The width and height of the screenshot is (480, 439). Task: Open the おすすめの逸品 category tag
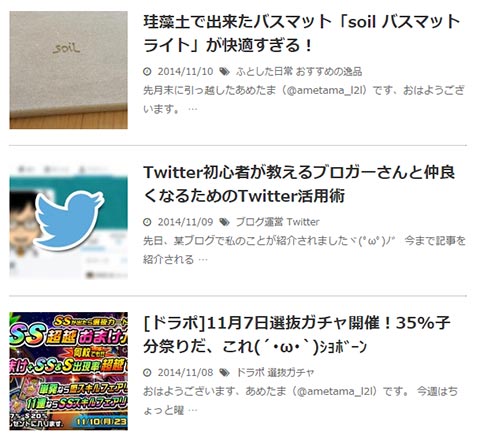coord(329,71)
